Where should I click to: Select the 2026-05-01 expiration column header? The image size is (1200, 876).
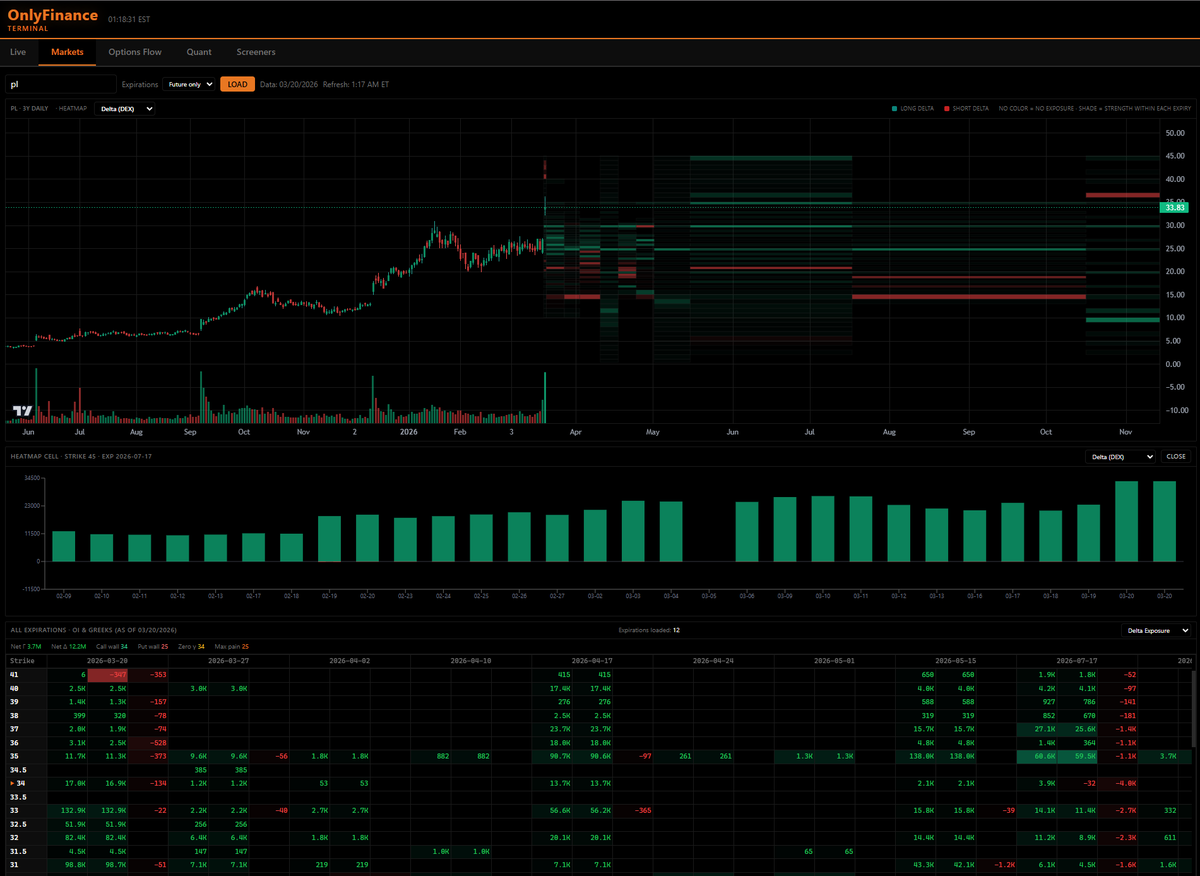(x=834, y=661)
